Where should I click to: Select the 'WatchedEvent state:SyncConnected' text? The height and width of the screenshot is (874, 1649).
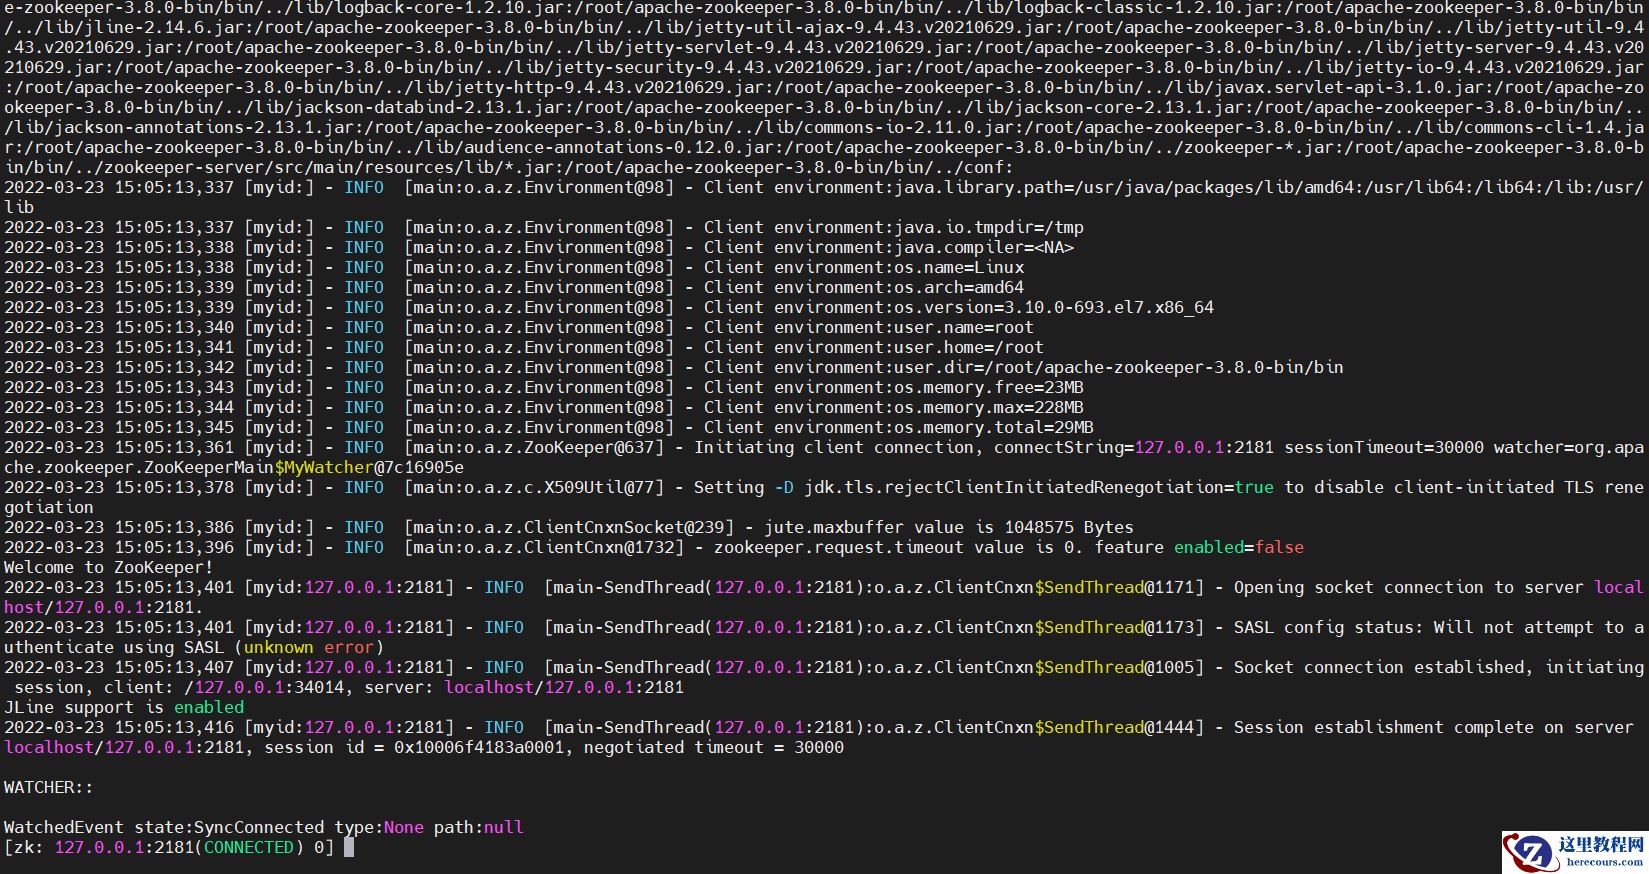pos(163,827)
